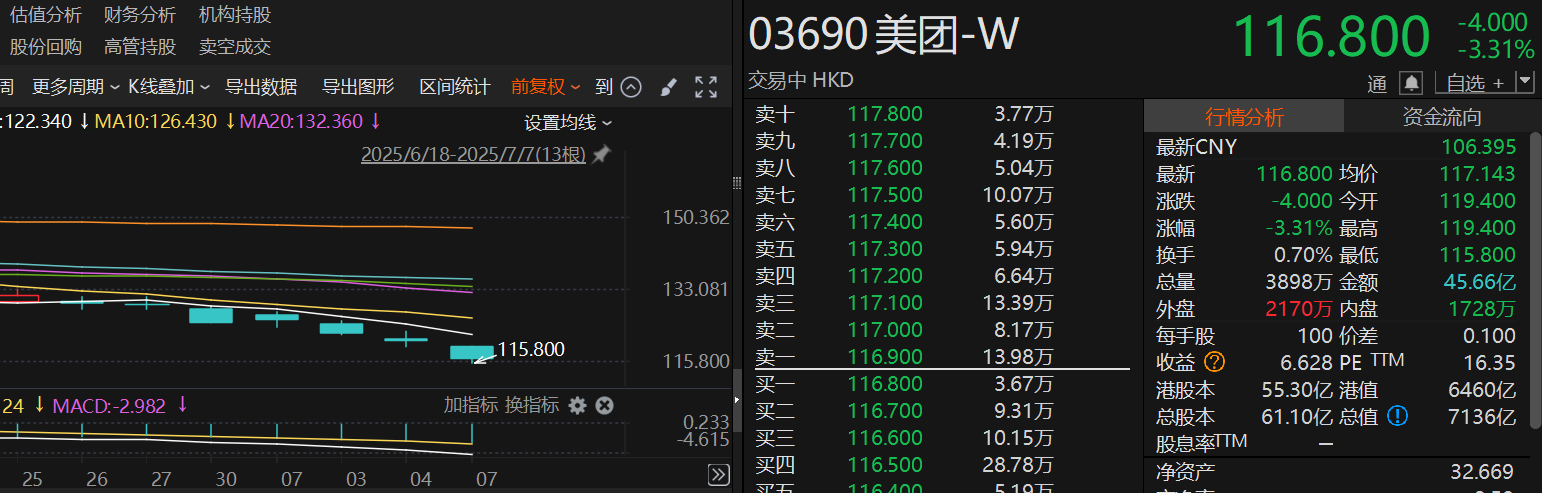The height and width of the screenshot is (493, 1542).
Task: Click the 净资产 value 32.669
Action: click(1482, 472)
